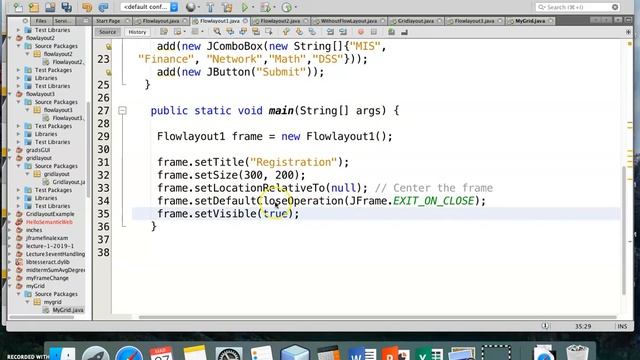Click the Redo toolbar icon

pos(103,7)
